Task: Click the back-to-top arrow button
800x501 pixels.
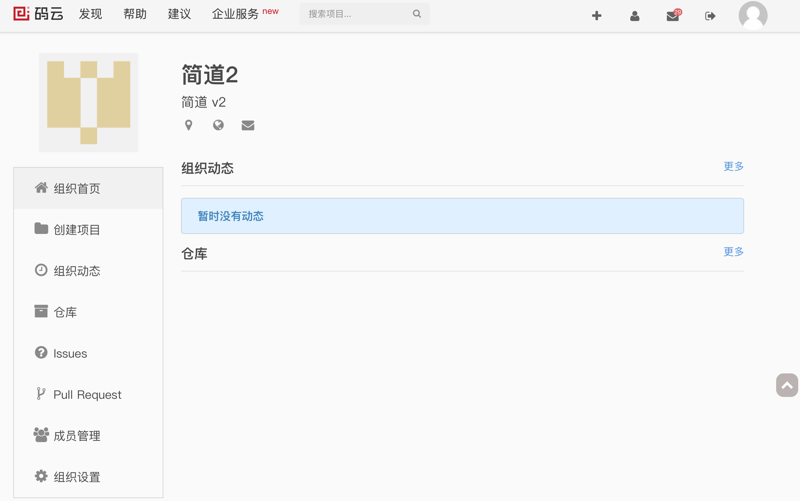Action: 787,385
